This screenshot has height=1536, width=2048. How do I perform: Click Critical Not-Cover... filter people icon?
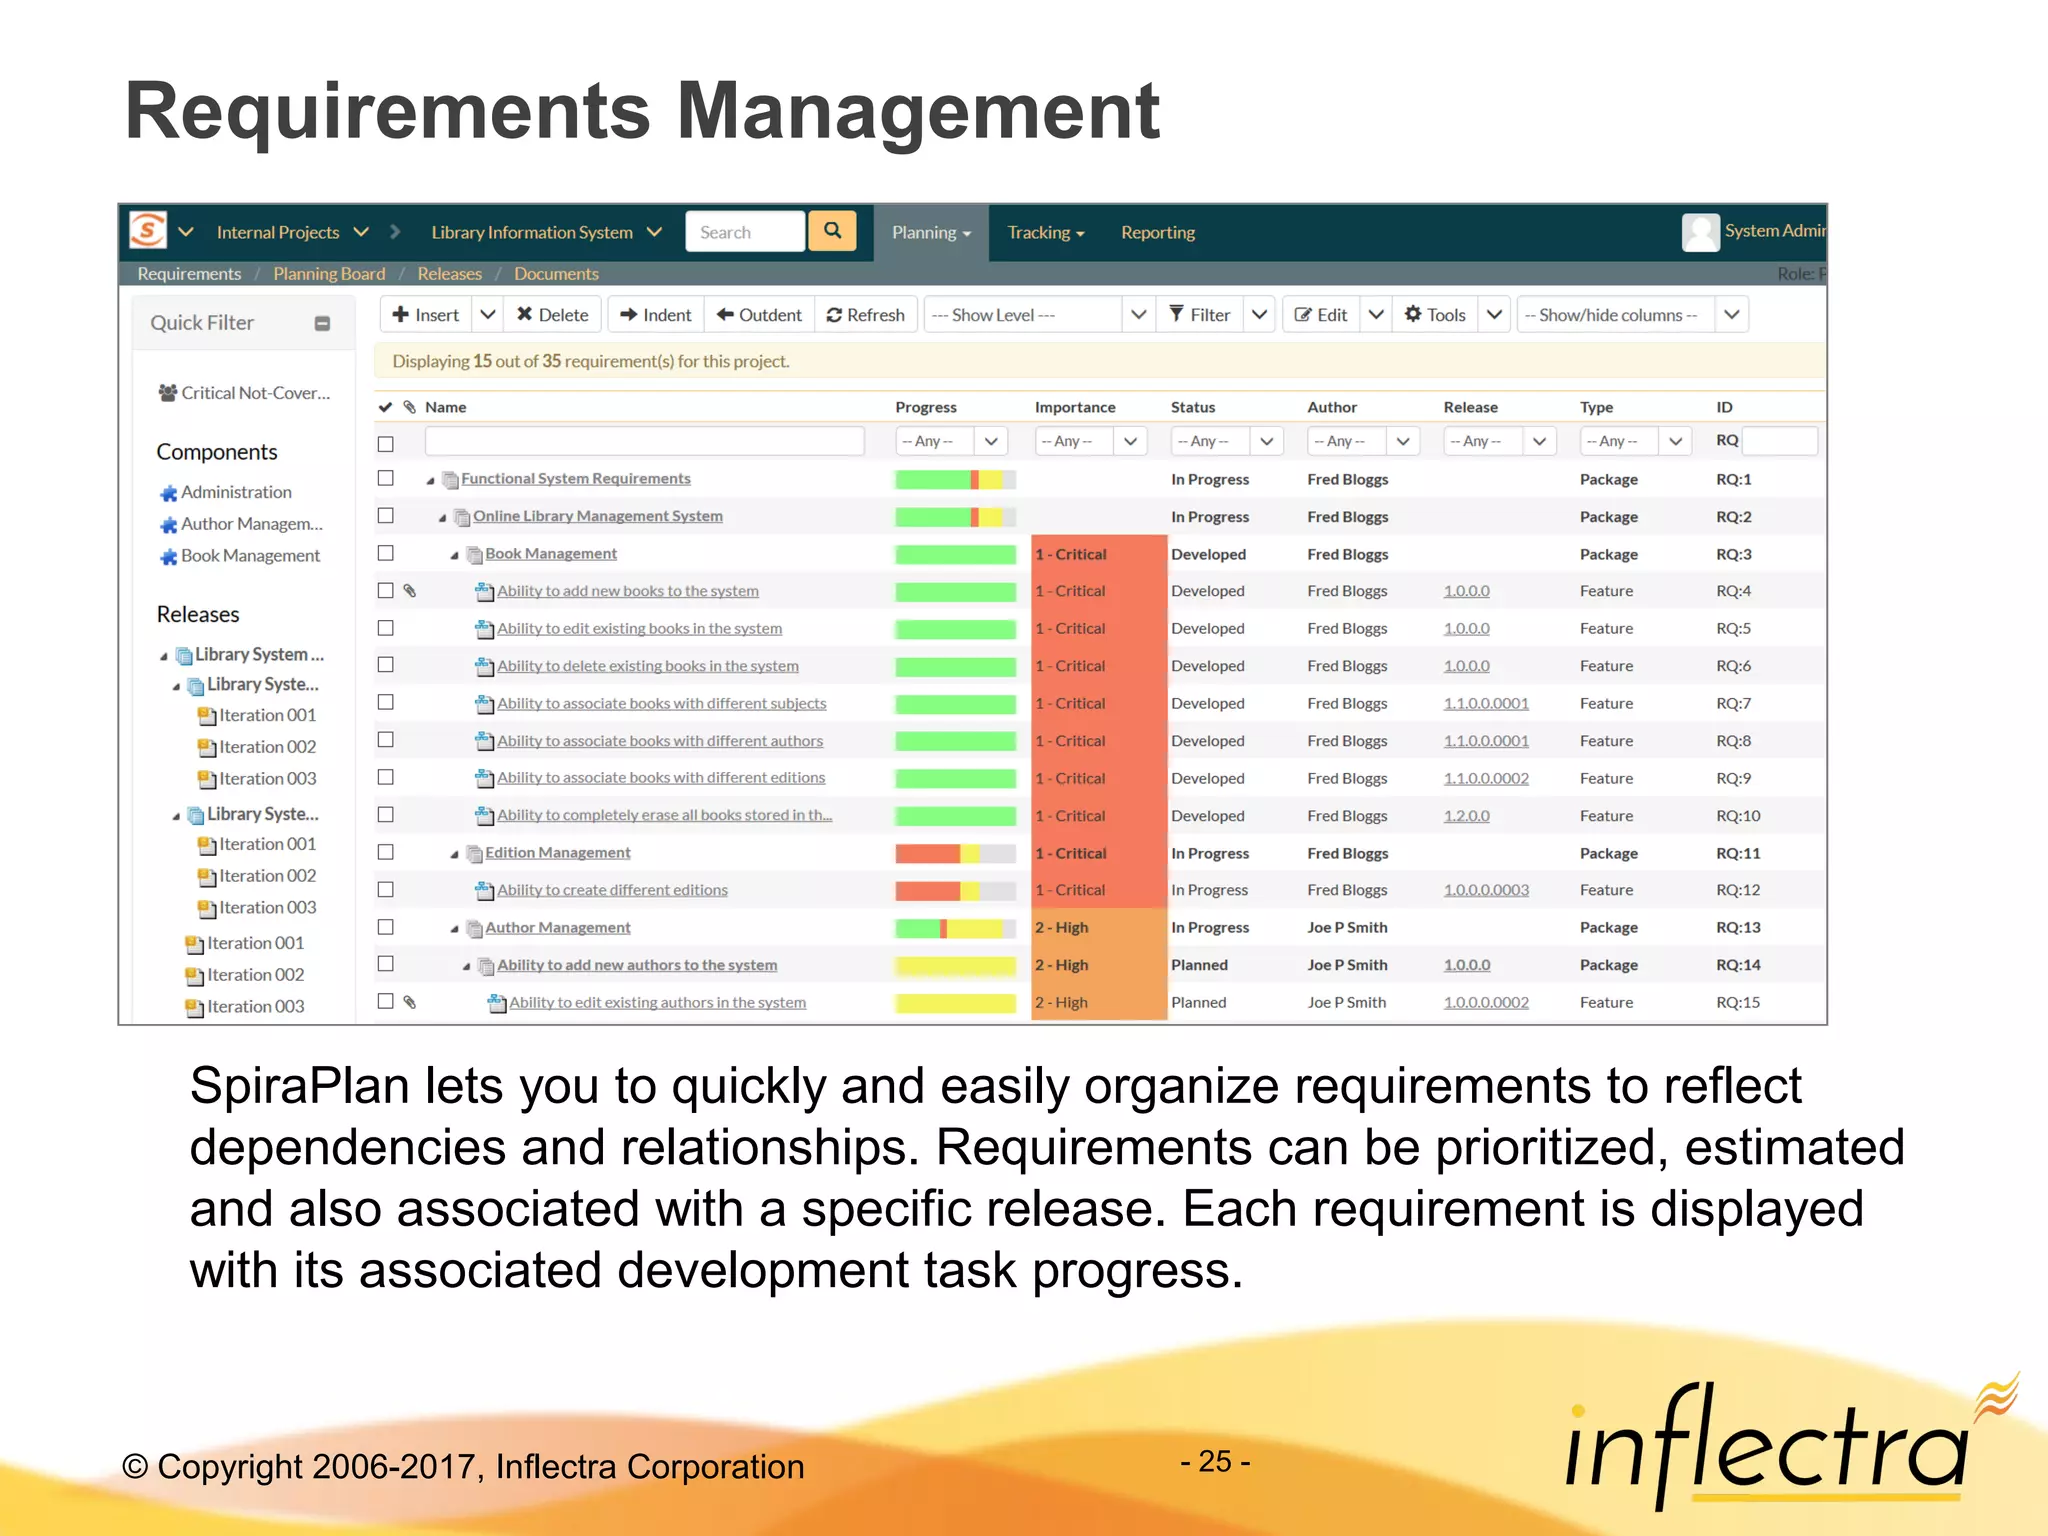point(168,393)
